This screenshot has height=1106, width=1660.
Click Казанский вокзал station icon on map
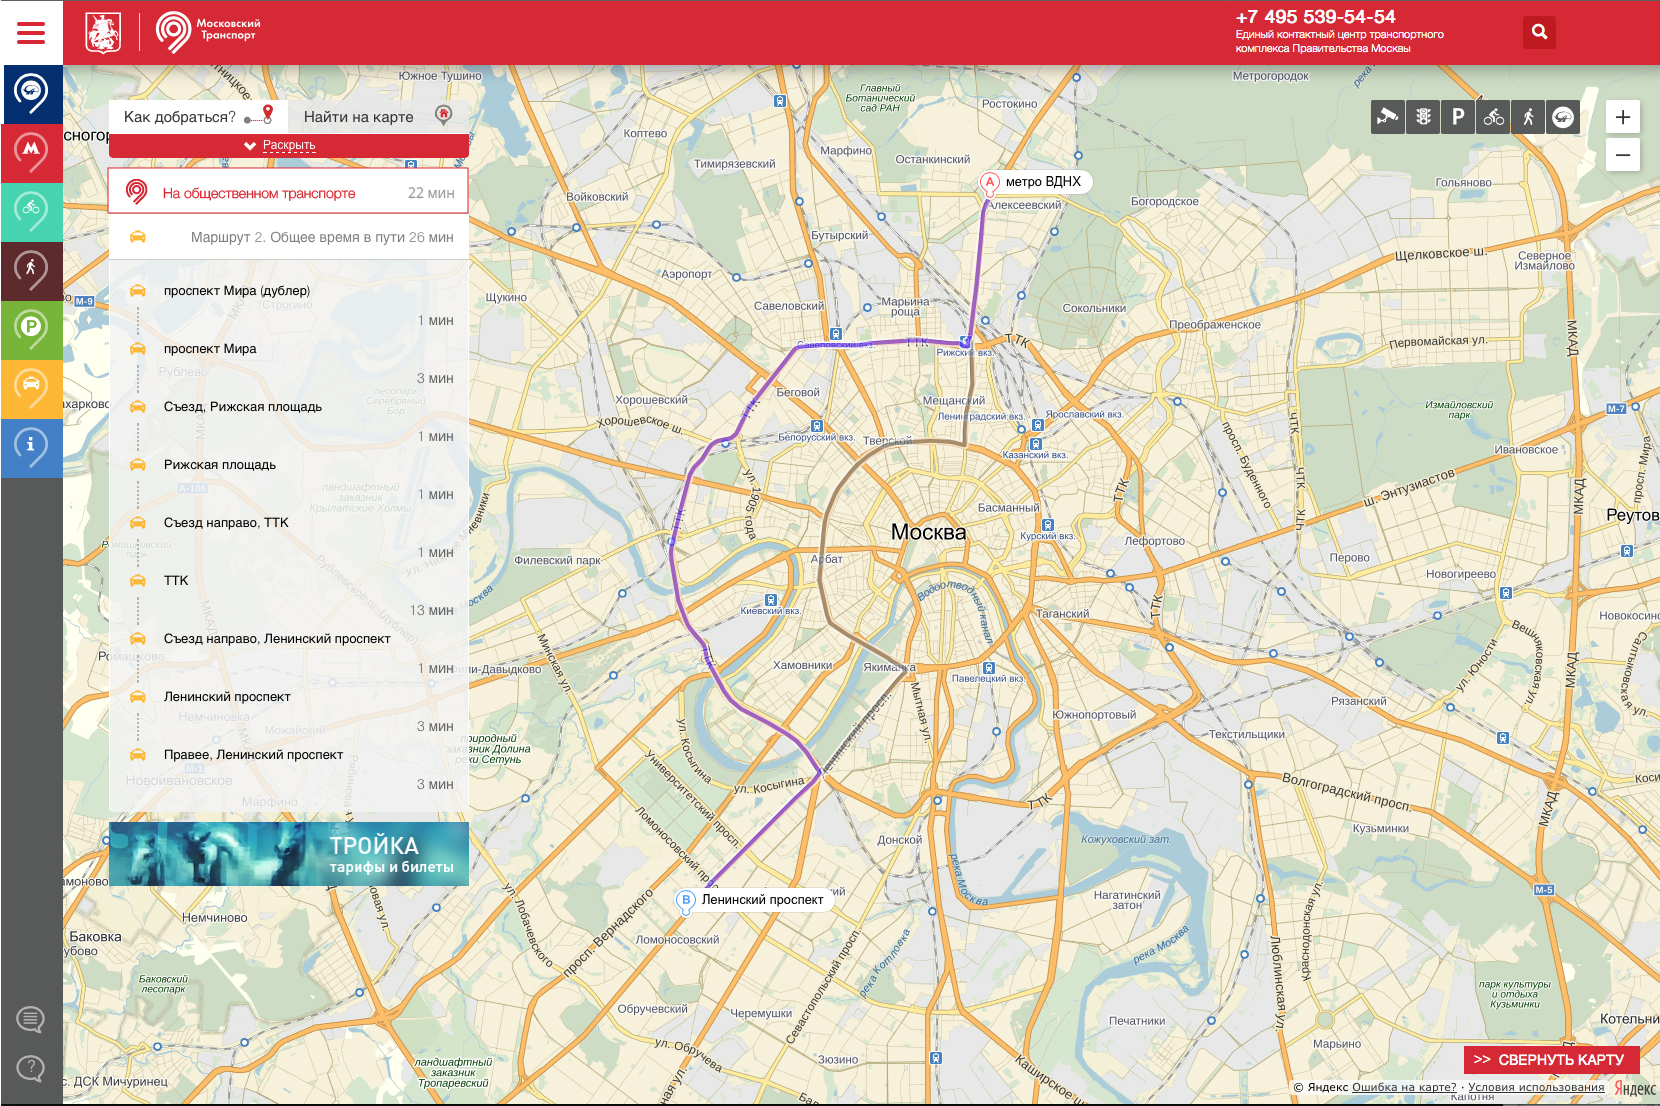1035,444
